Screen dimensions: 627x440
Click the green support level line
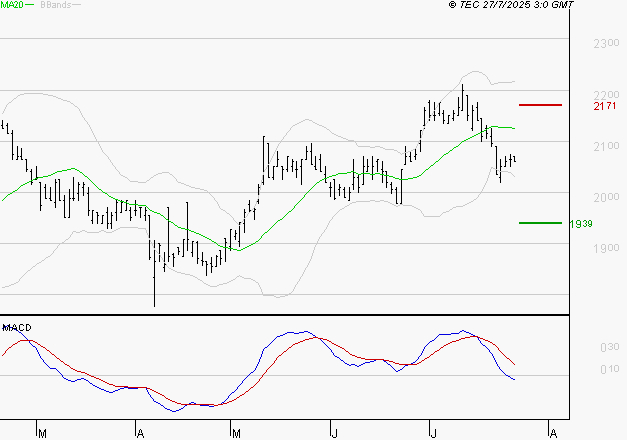pos(540,223)
